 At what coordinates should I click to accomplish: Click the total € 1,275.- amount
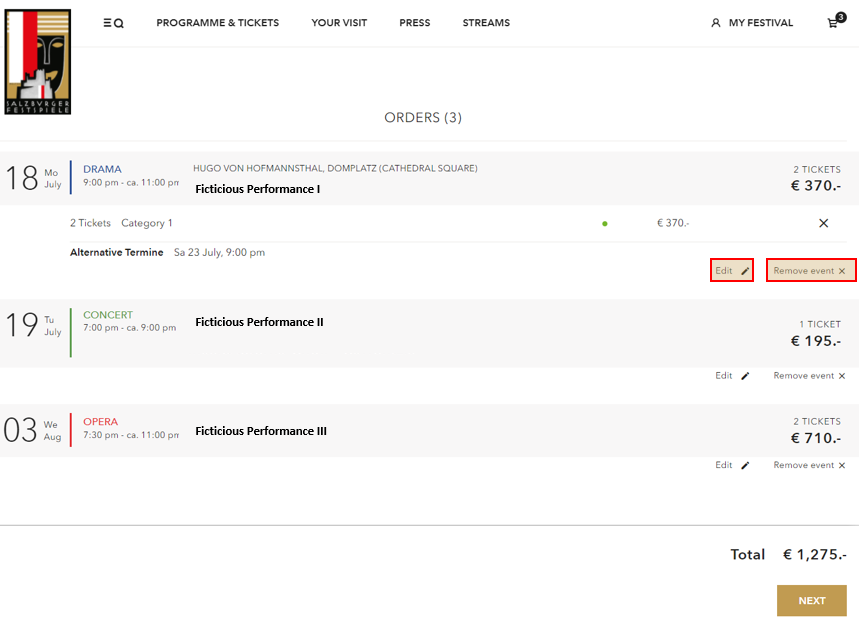tap(815, 554)
